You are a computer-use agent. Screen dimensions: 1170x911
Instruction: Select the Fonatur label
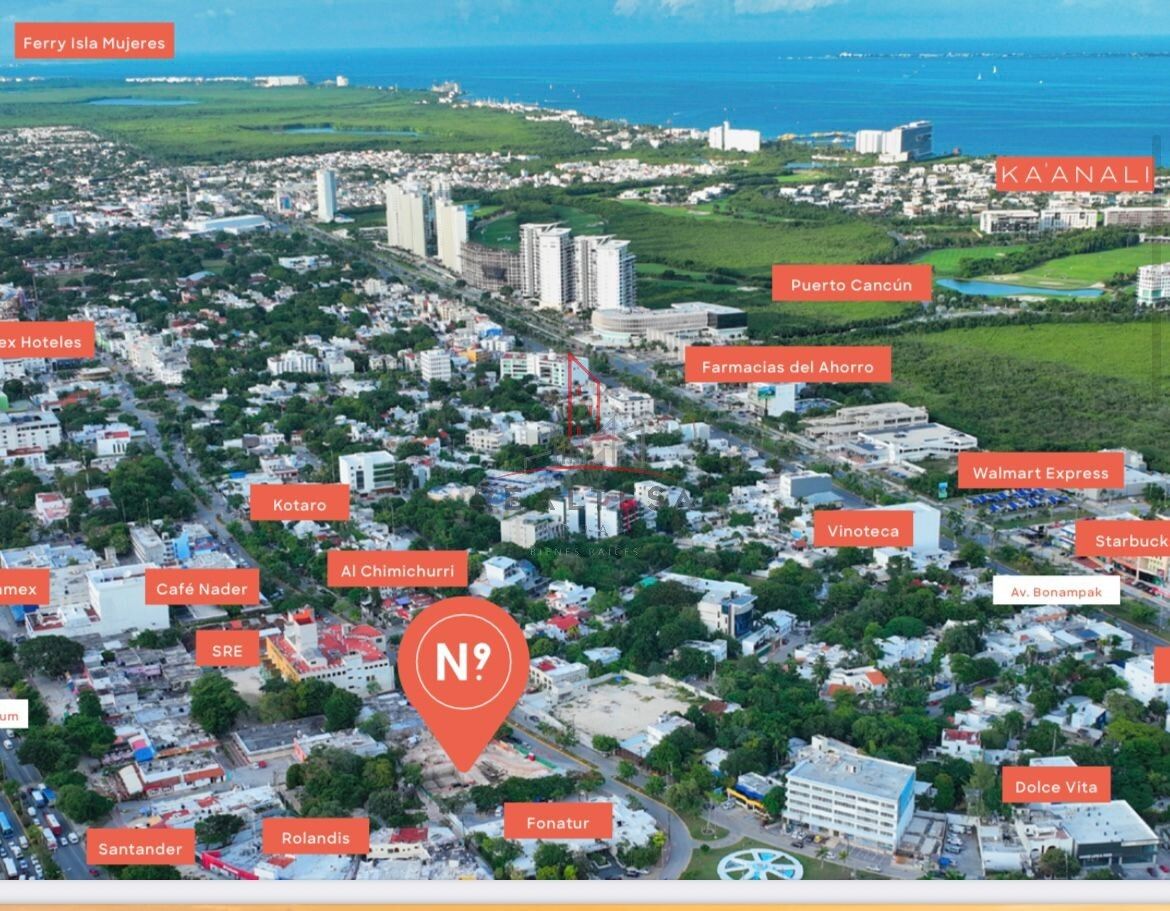557,822
